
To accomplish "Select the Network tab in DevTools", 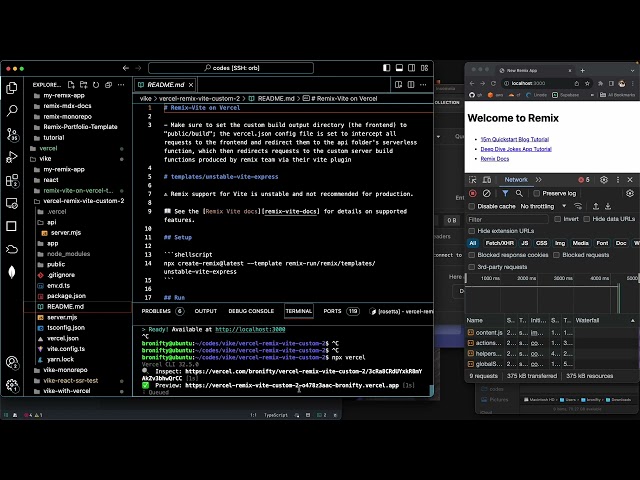I will 516,180.
